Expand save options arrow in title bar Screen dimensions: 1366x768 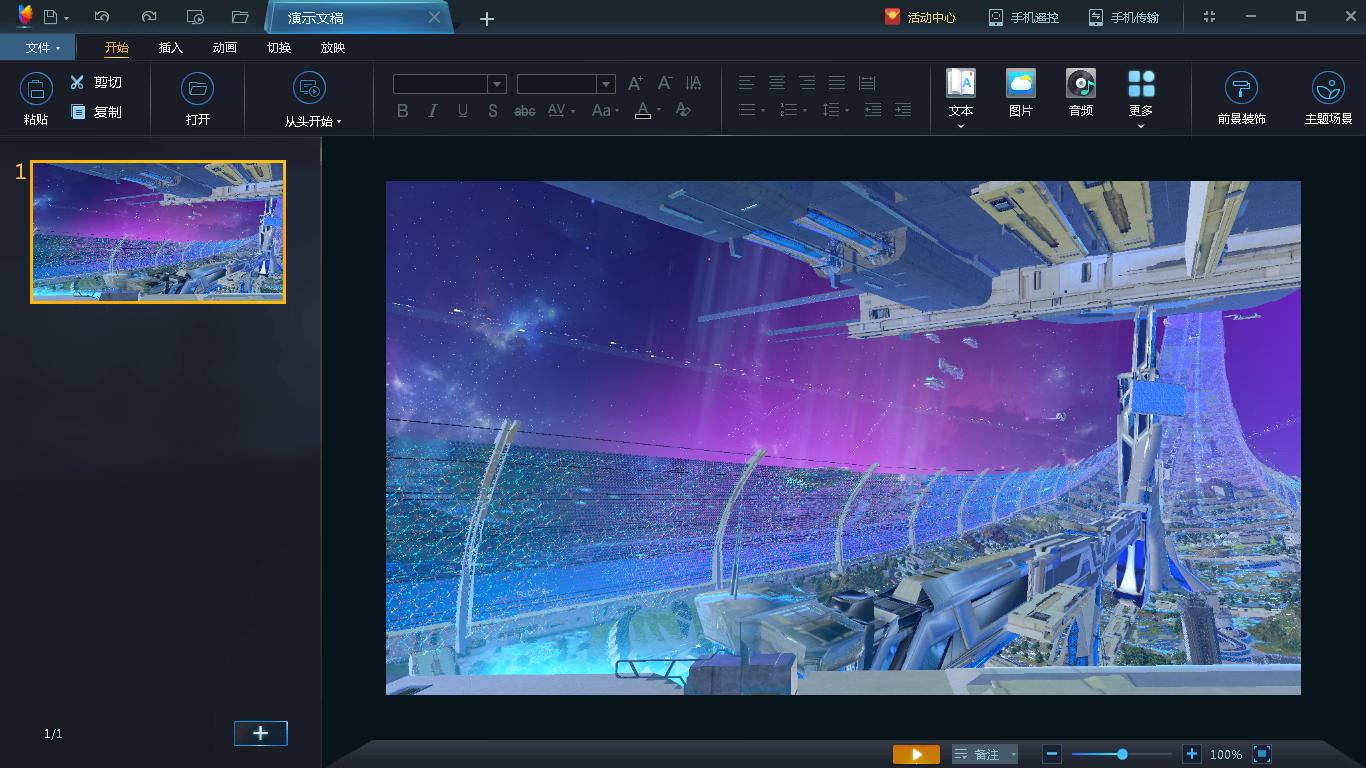(x=66, y=18)
